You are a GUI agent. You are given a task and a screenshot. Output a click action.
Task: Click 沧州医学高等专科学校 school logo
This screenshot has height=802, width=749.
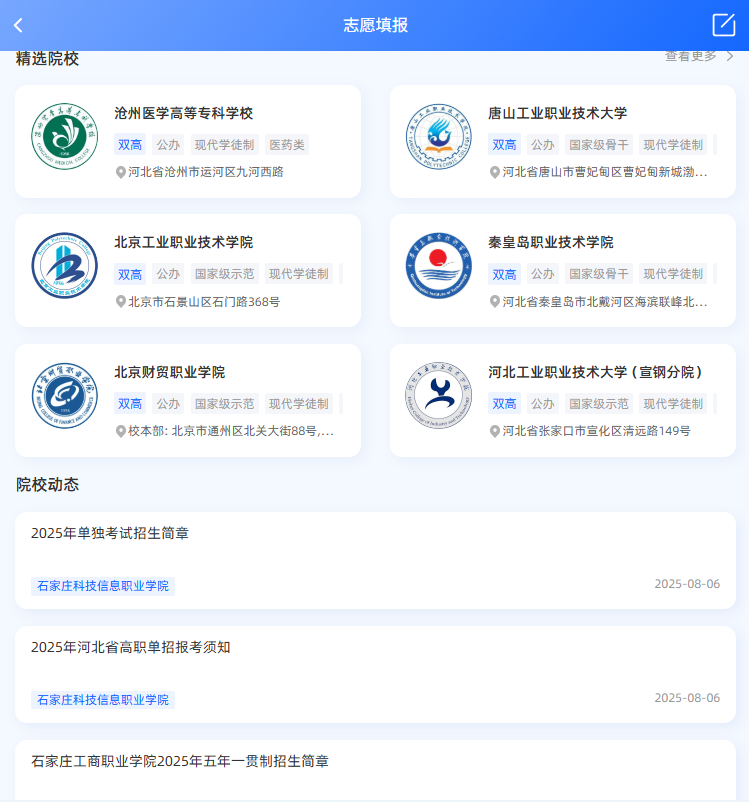point(64,137)
